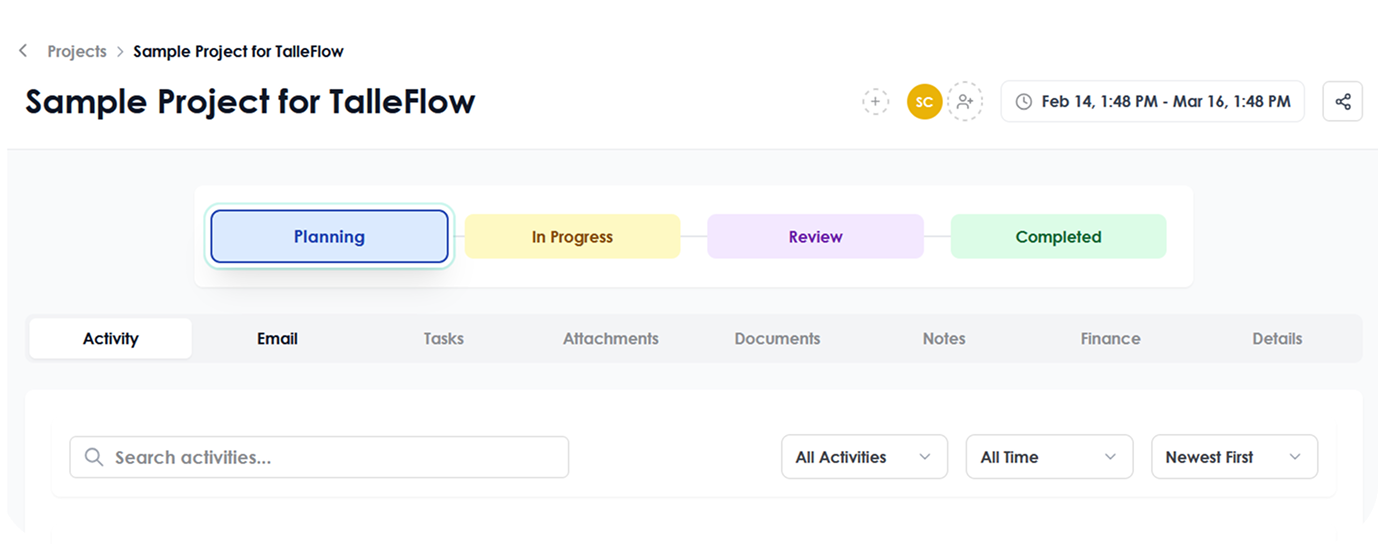Switch to the Email tab
The width and height of the screenshot is (1378, 544).
click(x=277, y=338)
